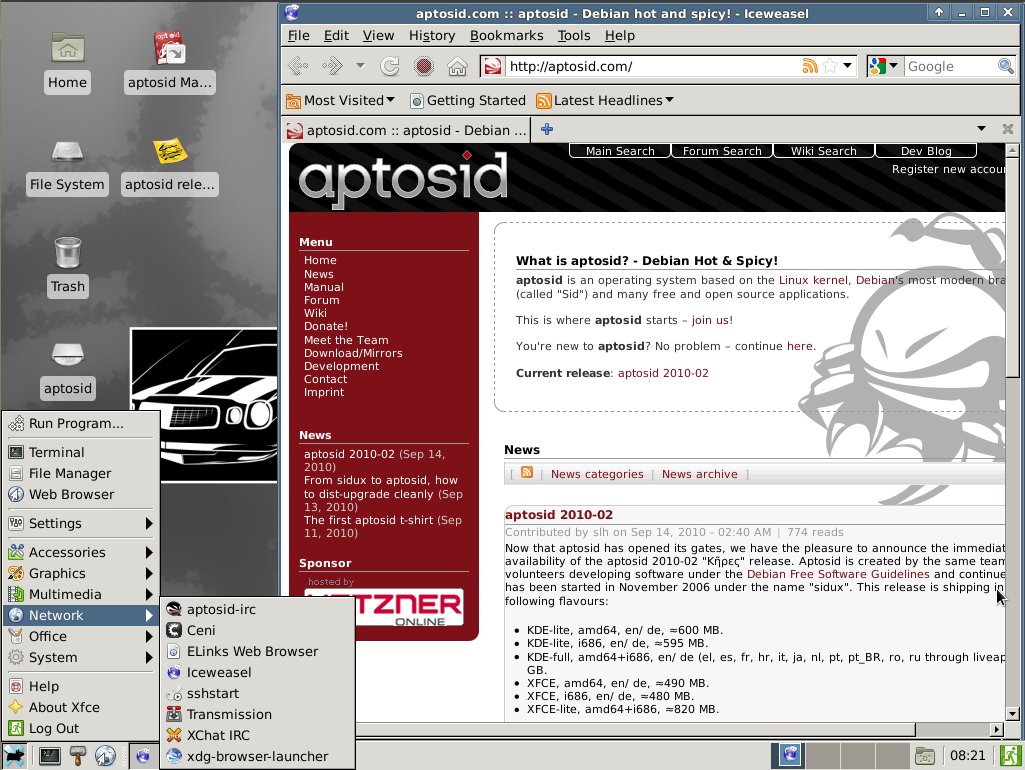Viewport: 1025px width, 770px height.
Task: Click the Xfce mouse menu button in the panel
Action: click(14, 756)
